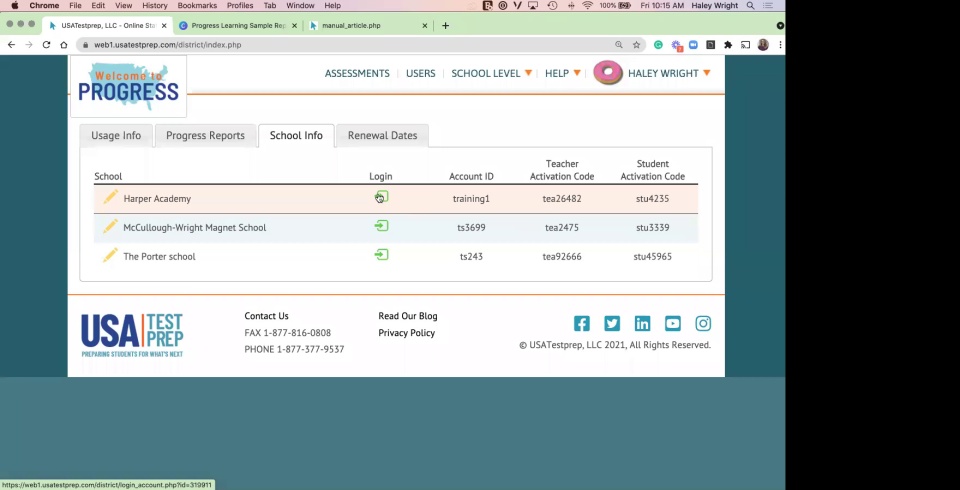The width and height of the screenshot is (960, 490).
Task: Click the login icon for McCullough-Wright Magnet School
Action: click(381, 226)
